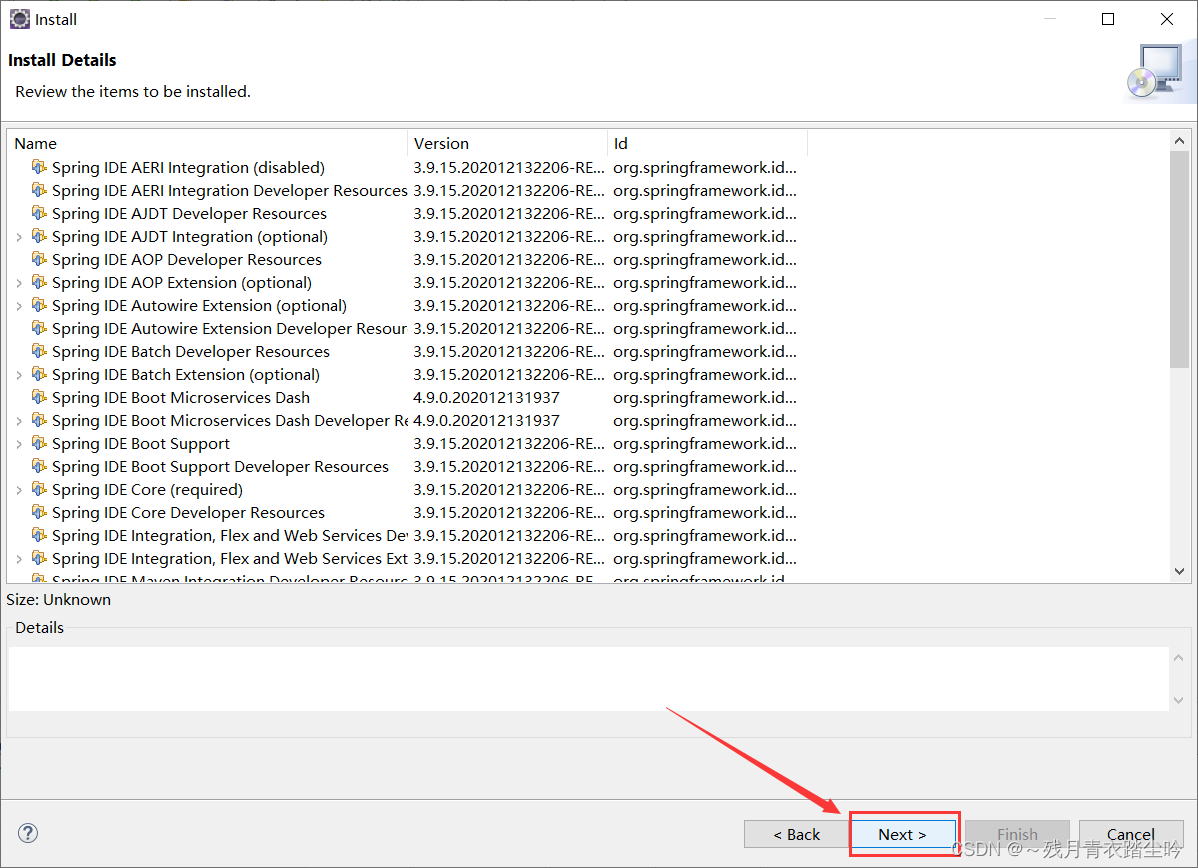Click the list scrollbar down arrow

pyautogui.click(x=1179, y=571)
